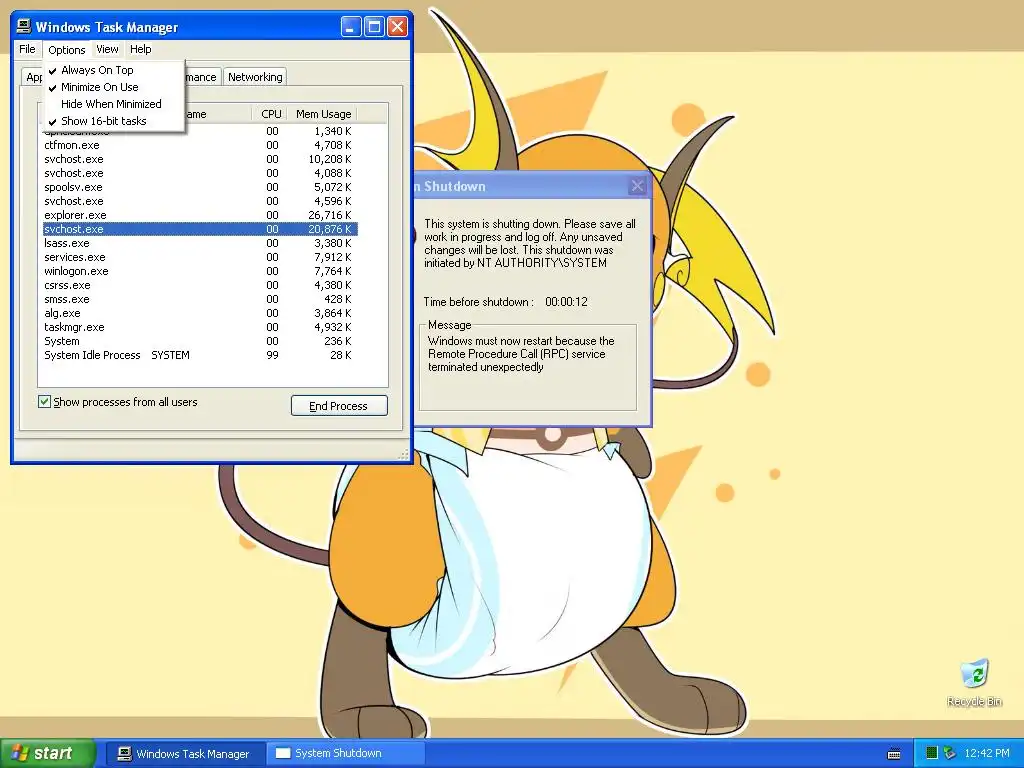
Task: Click the network tray icon beside clock
Action: (949, 754)
